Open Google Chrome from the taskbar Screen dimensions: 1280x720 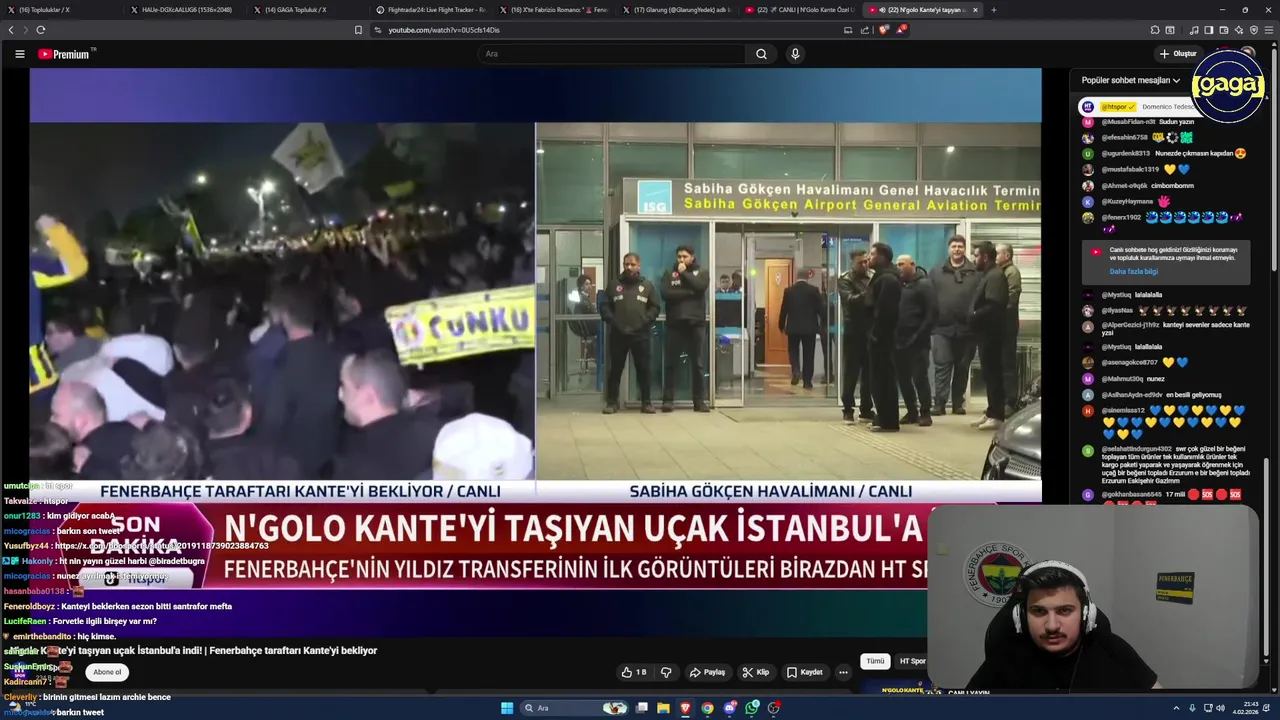click(x=707, y=708)
